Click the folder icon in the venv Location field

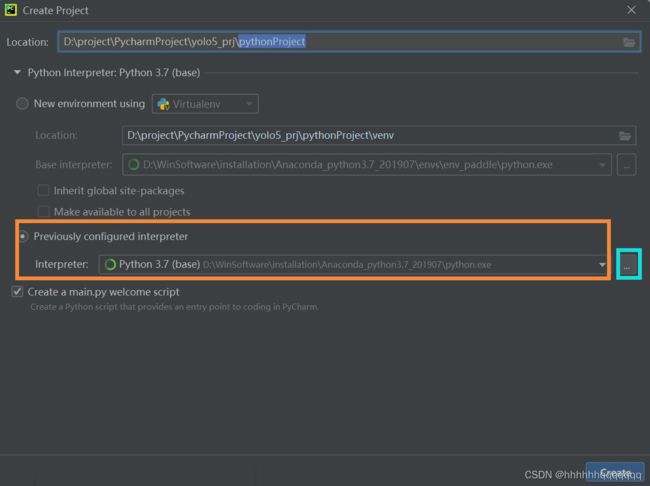(x=624, y=136)
